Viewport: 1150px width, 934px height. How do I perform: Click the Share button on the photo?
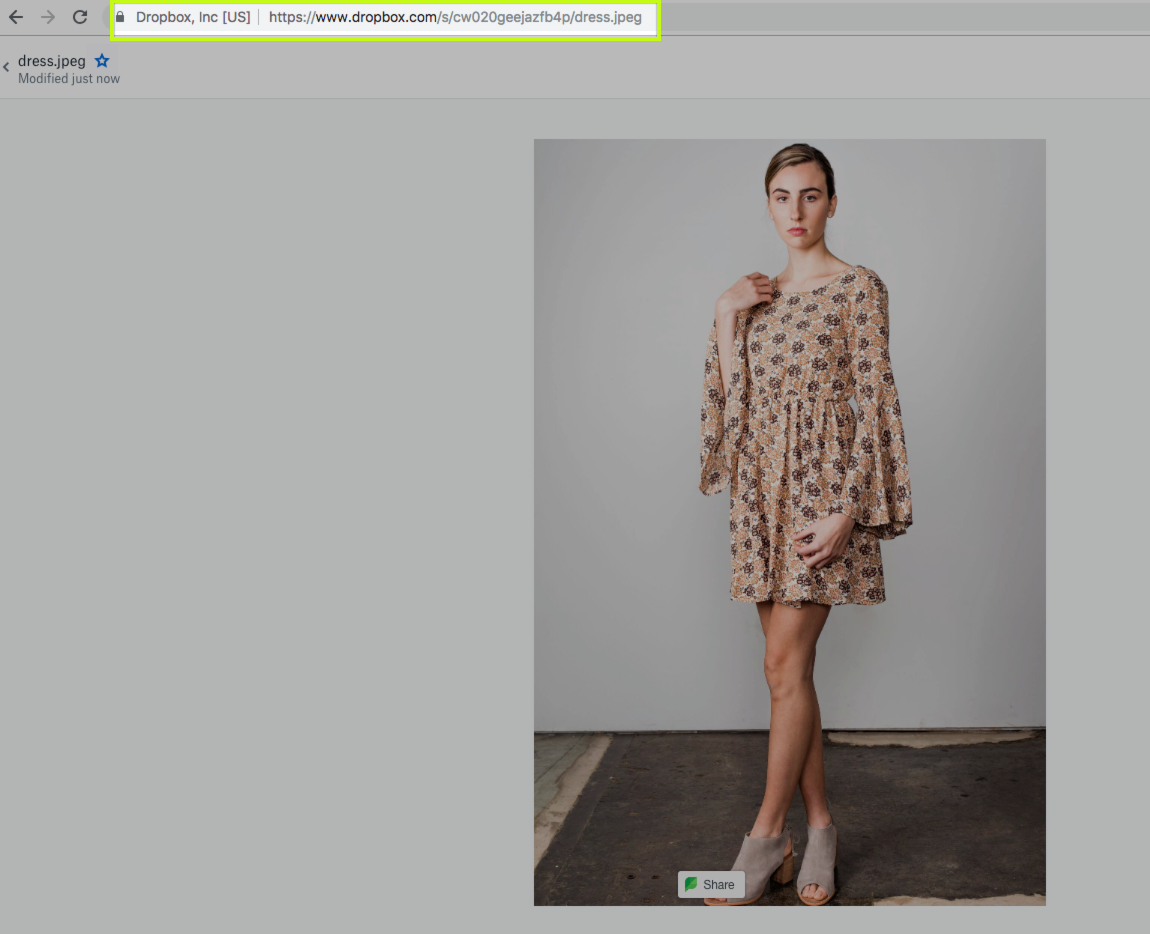[x=711, y=884]
